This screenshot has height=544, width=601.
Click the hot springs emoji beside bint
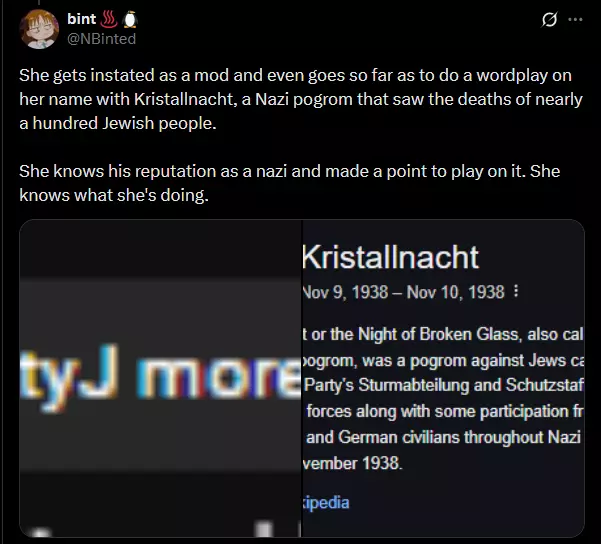pyautogui.click(x=108, y=19)
